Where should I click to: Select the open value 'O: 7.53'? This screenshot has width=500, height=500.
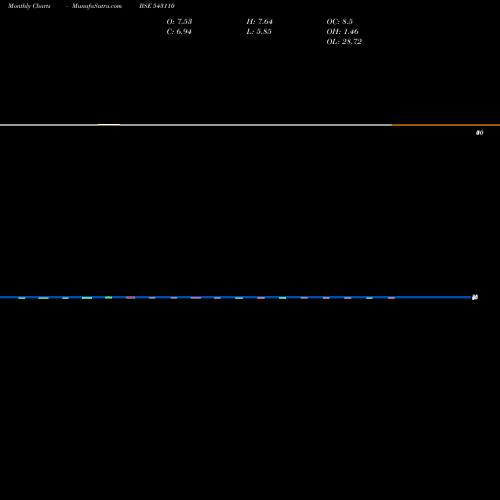click(x=179, y=21)
